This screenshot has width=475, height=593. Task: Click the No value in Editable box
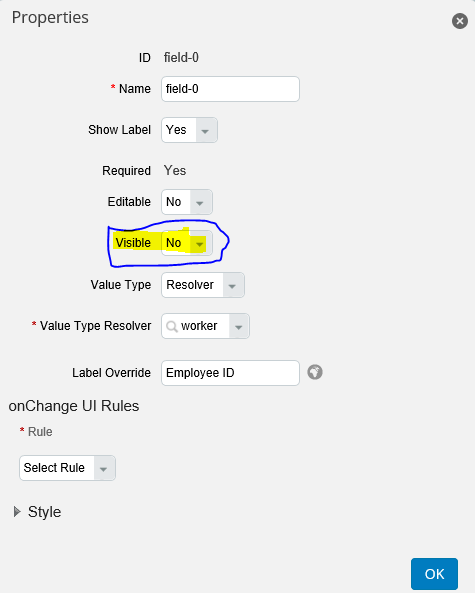point(174,202)
